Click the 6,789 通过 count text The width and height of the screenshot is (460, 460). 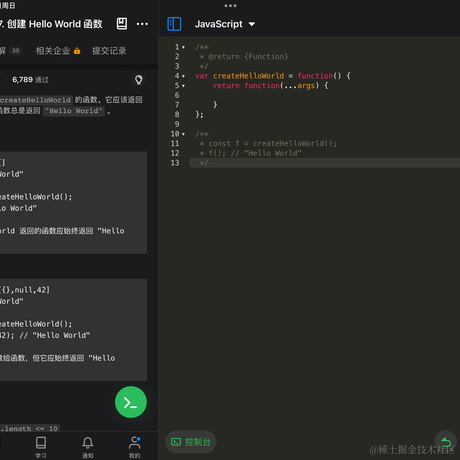click(x=30, y=80)
